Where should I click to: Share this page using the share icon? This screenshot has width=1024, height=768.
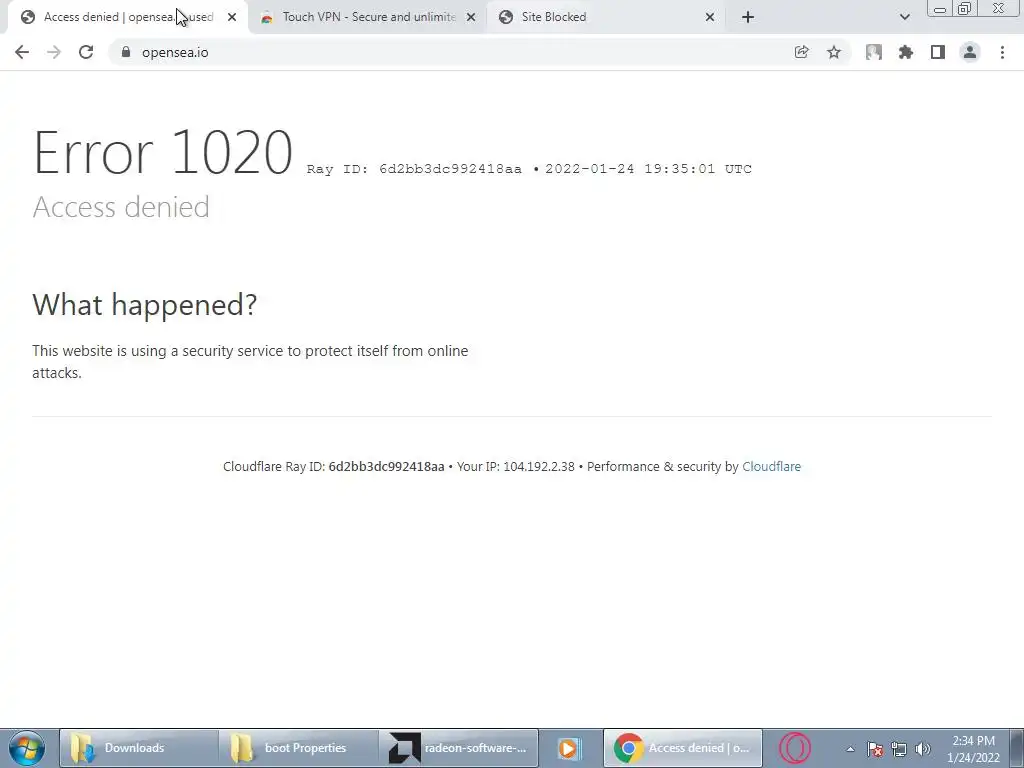coord(801,52)
